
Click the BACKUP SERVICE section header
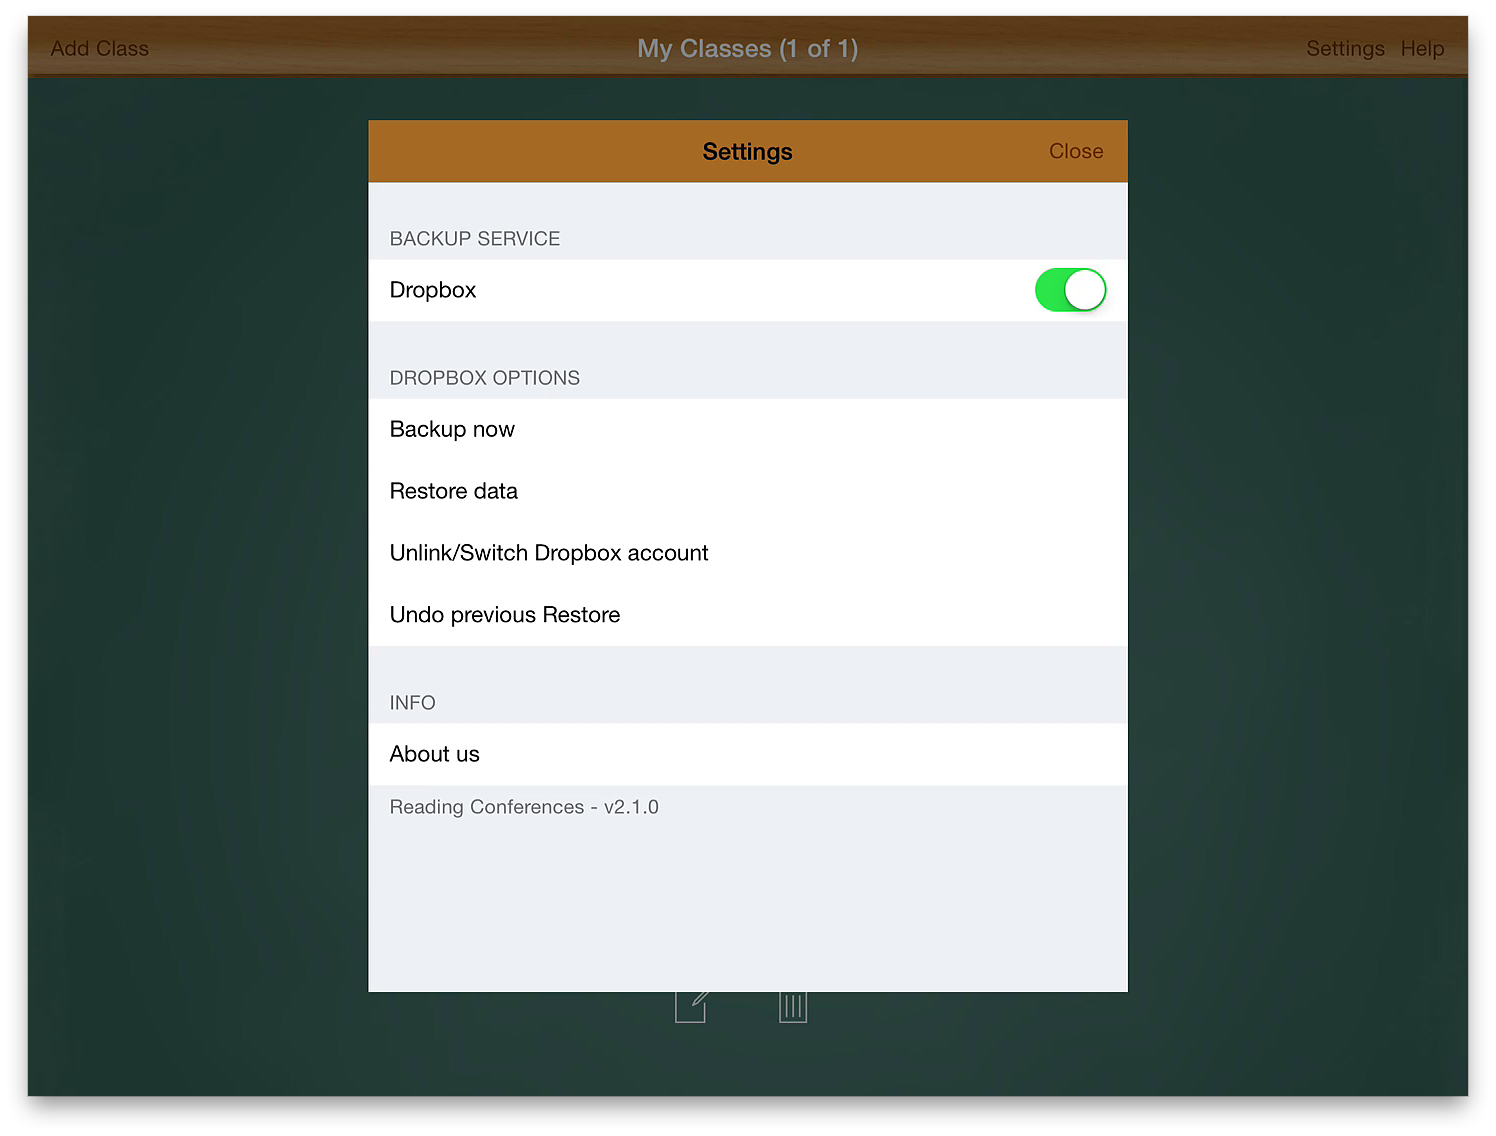tap(475, 239)
